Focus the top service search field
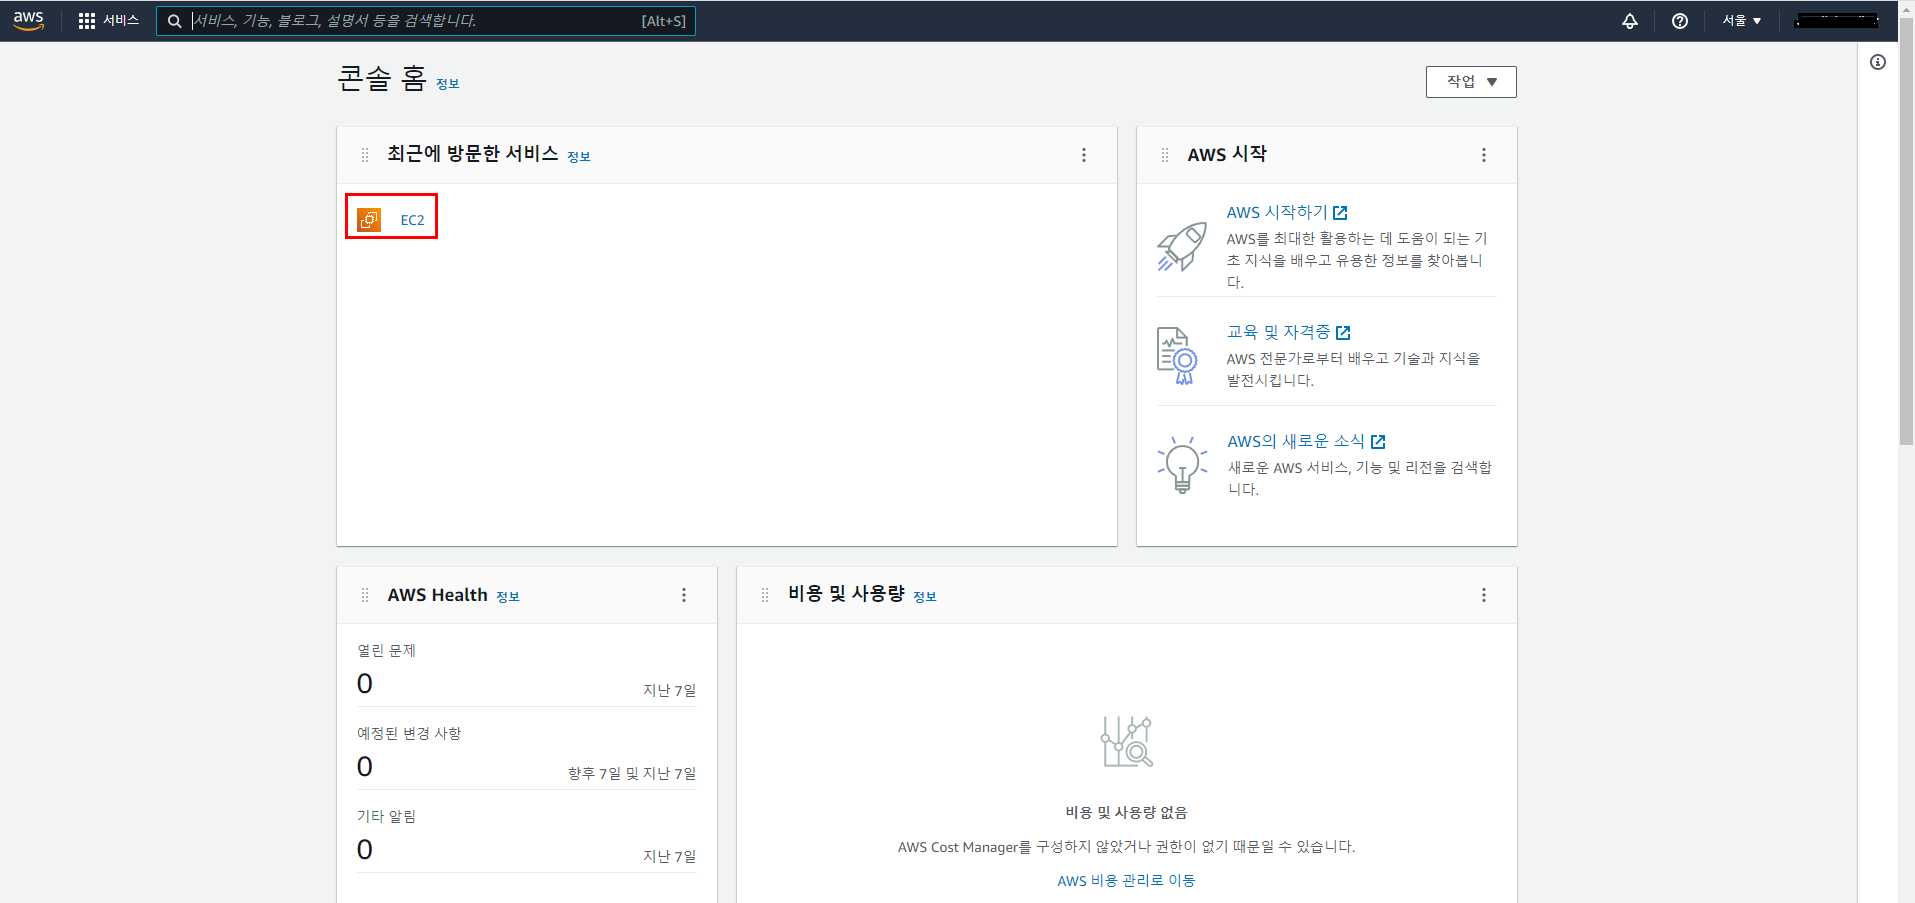Screen dimensions: 1915x903 (425, 21)
